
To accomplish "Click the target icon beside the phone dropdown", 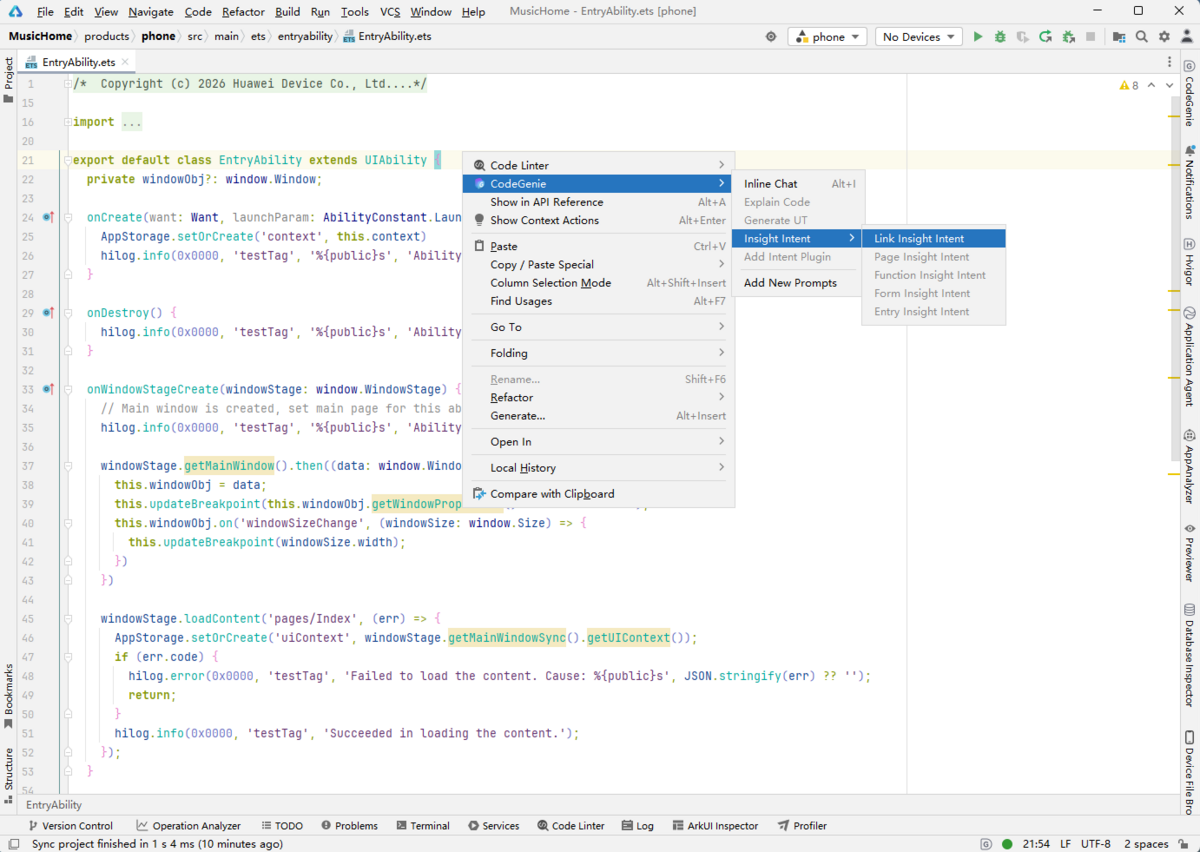I will 771,37.
